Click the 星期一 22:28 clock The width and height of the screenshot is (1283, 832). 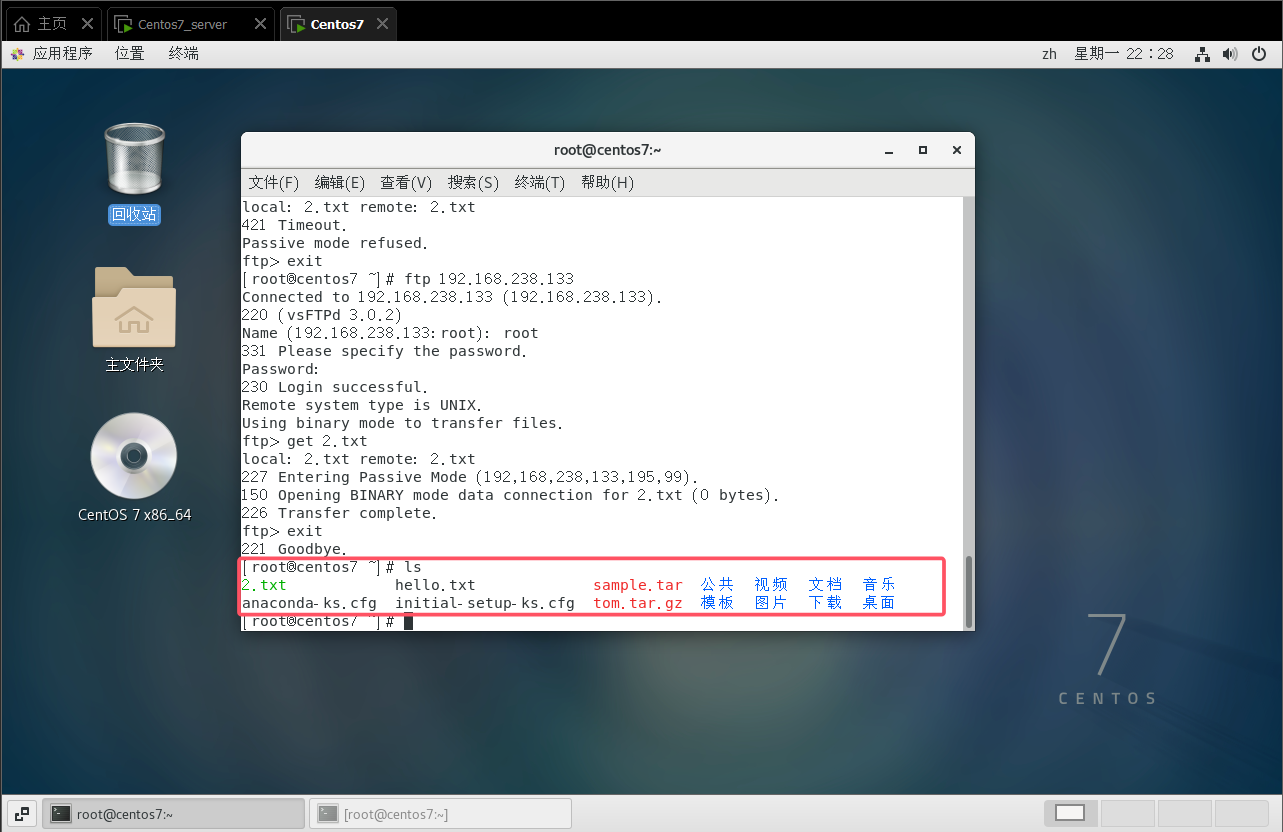click(1123, 54)
